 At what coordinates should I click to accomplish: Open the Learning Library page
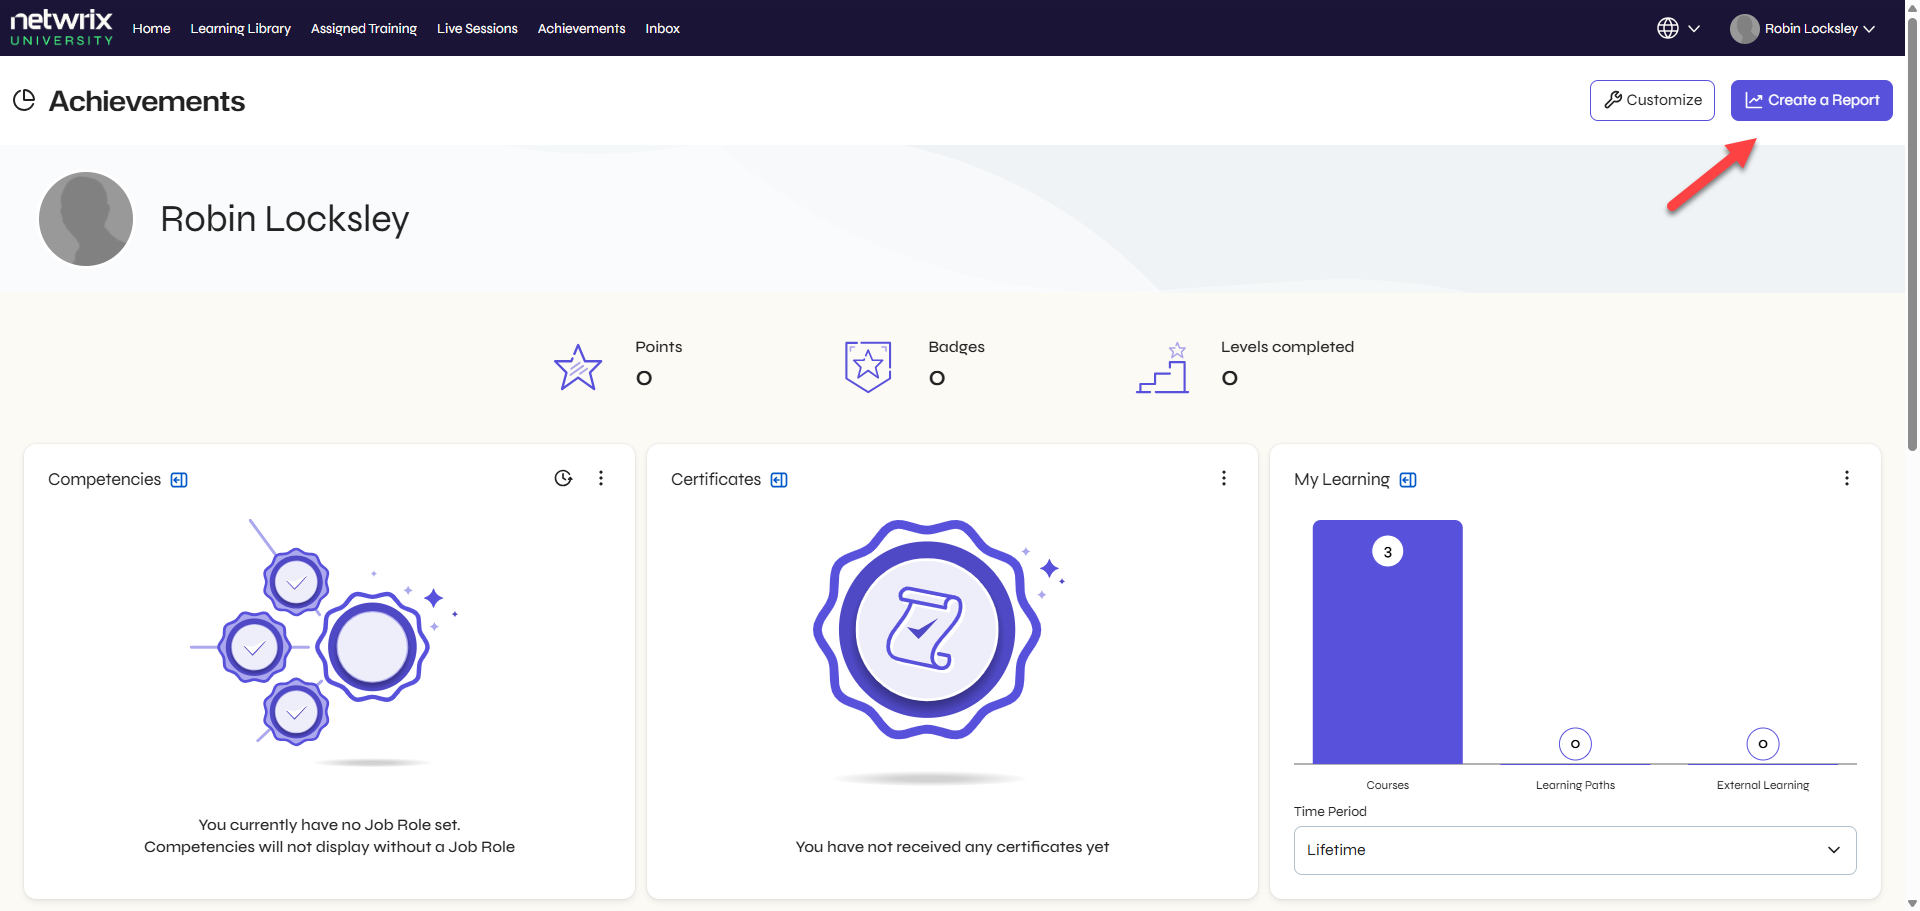pyautogui.click(x=240, y=28)
